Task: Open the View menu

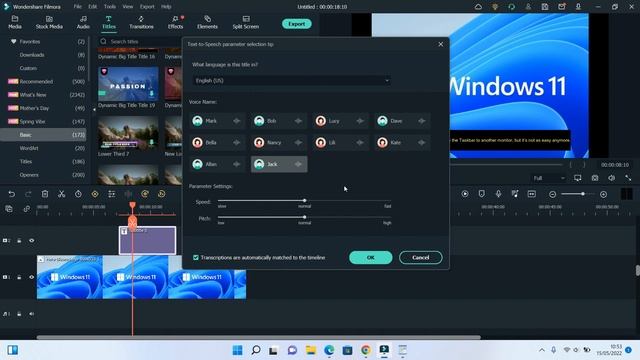Action: (x=128, y=7)
